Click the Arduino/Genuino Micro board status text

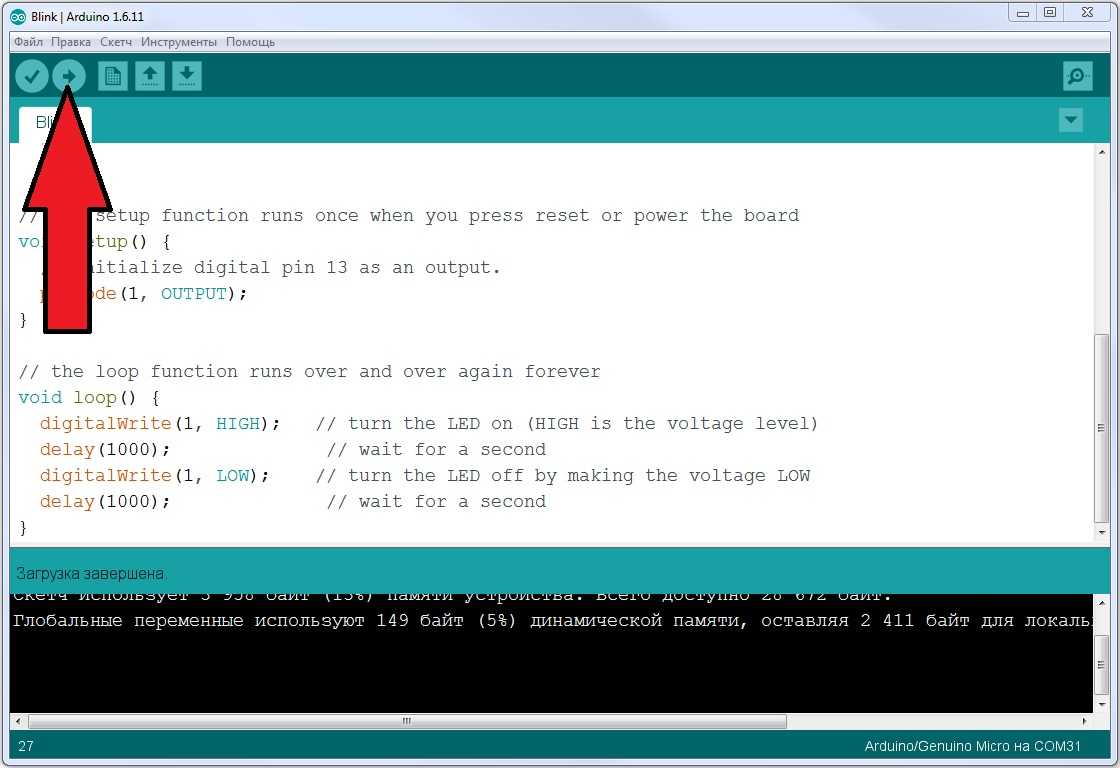[983, 747]
